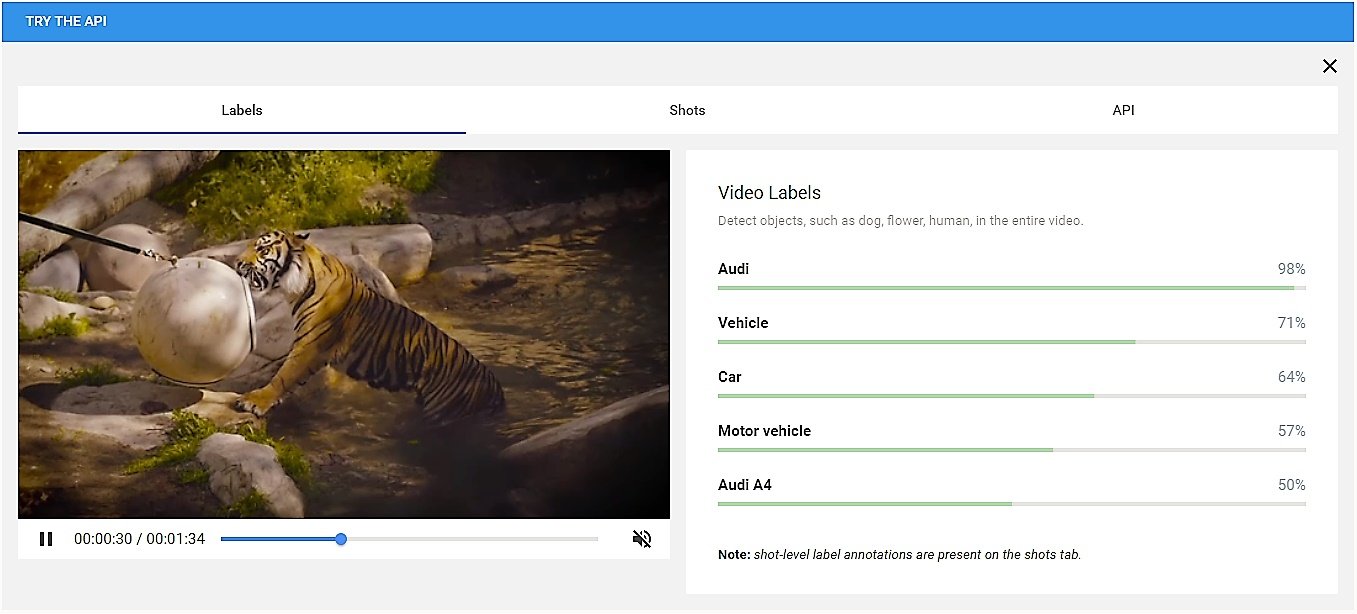Click the 64% confidence value
Viewport: 1357px width, 614px height.
1291,377
